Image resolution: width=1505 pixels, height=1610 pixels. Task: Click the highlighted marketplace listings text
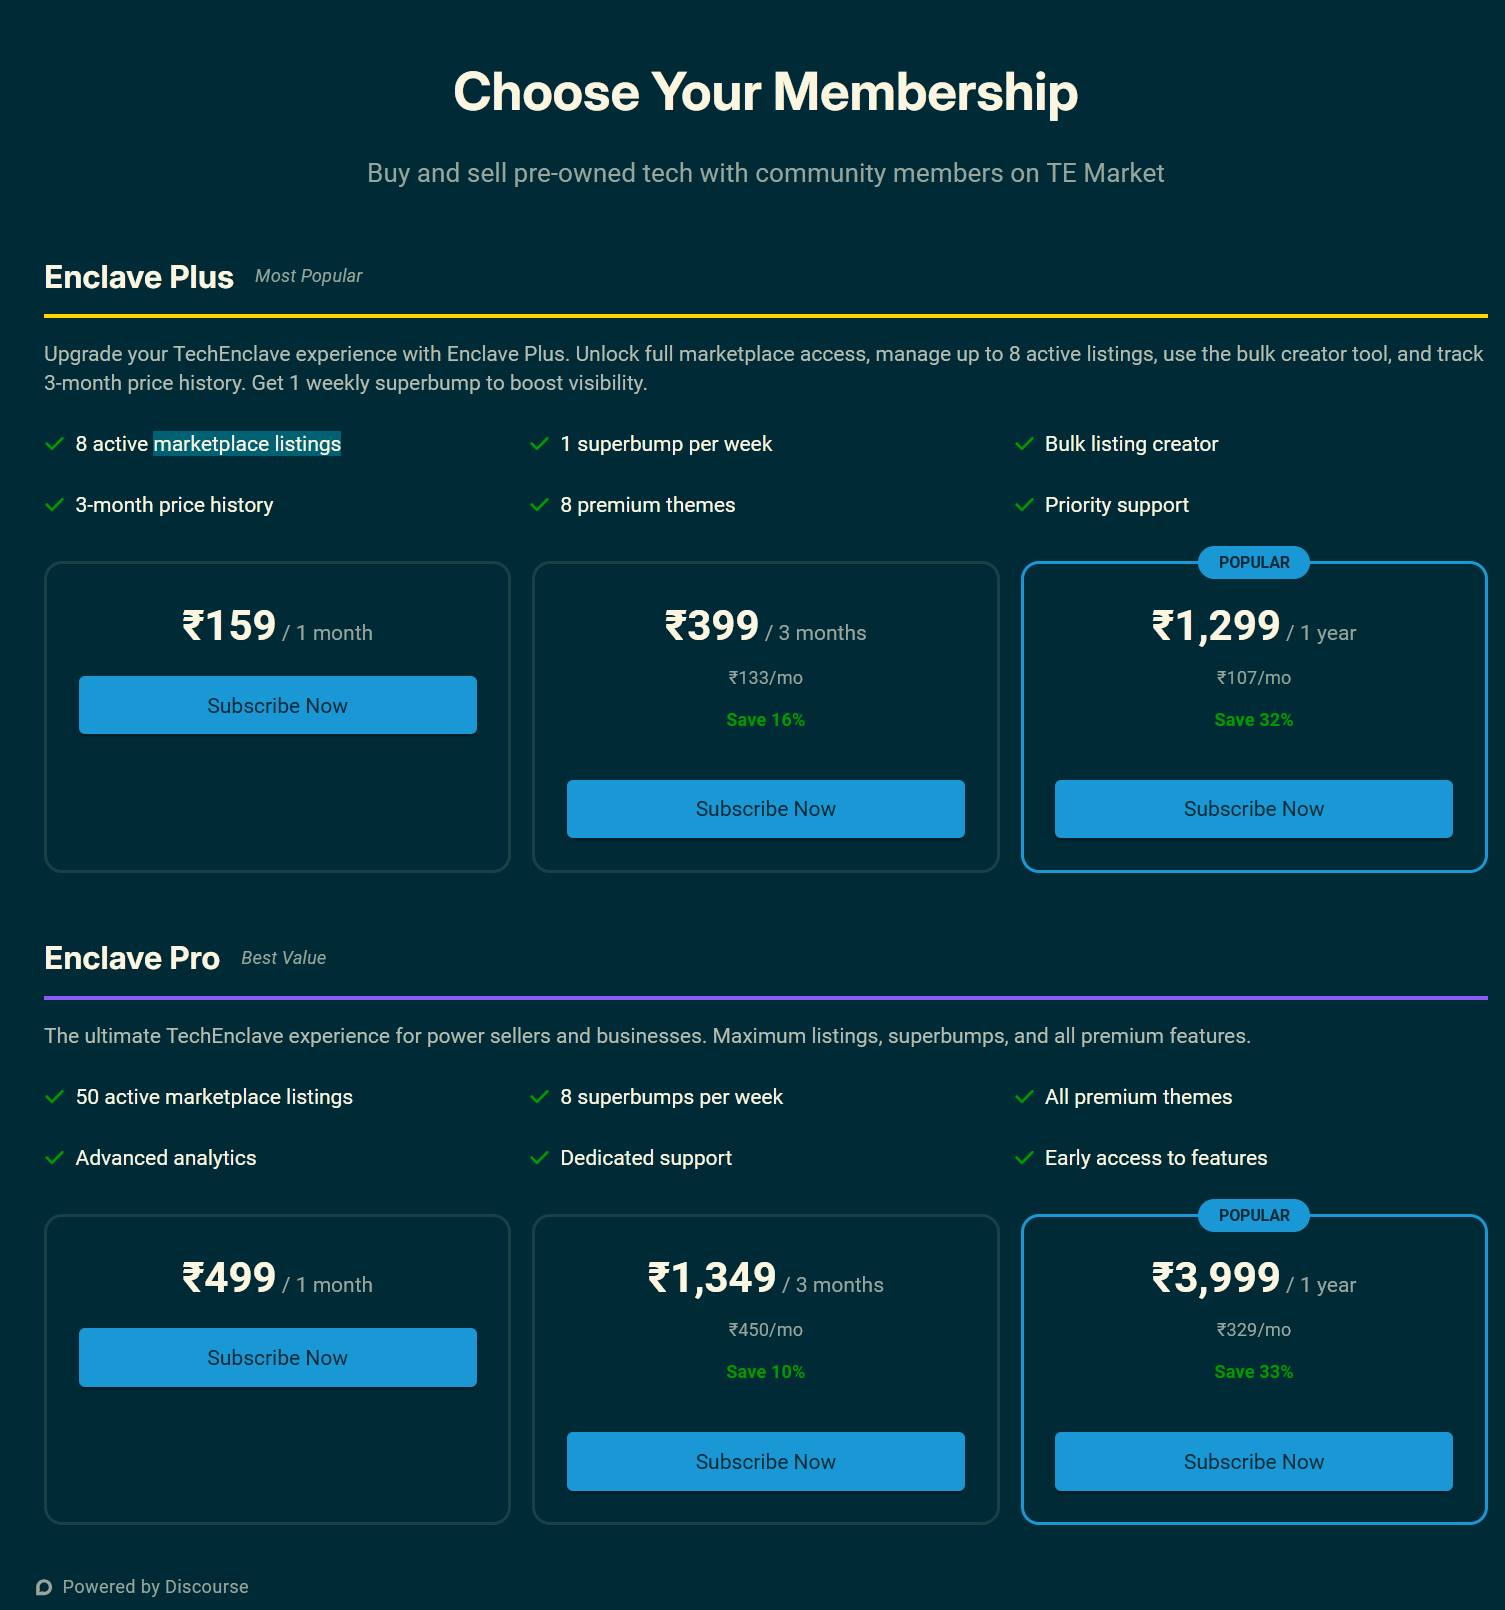click(247, 444)
